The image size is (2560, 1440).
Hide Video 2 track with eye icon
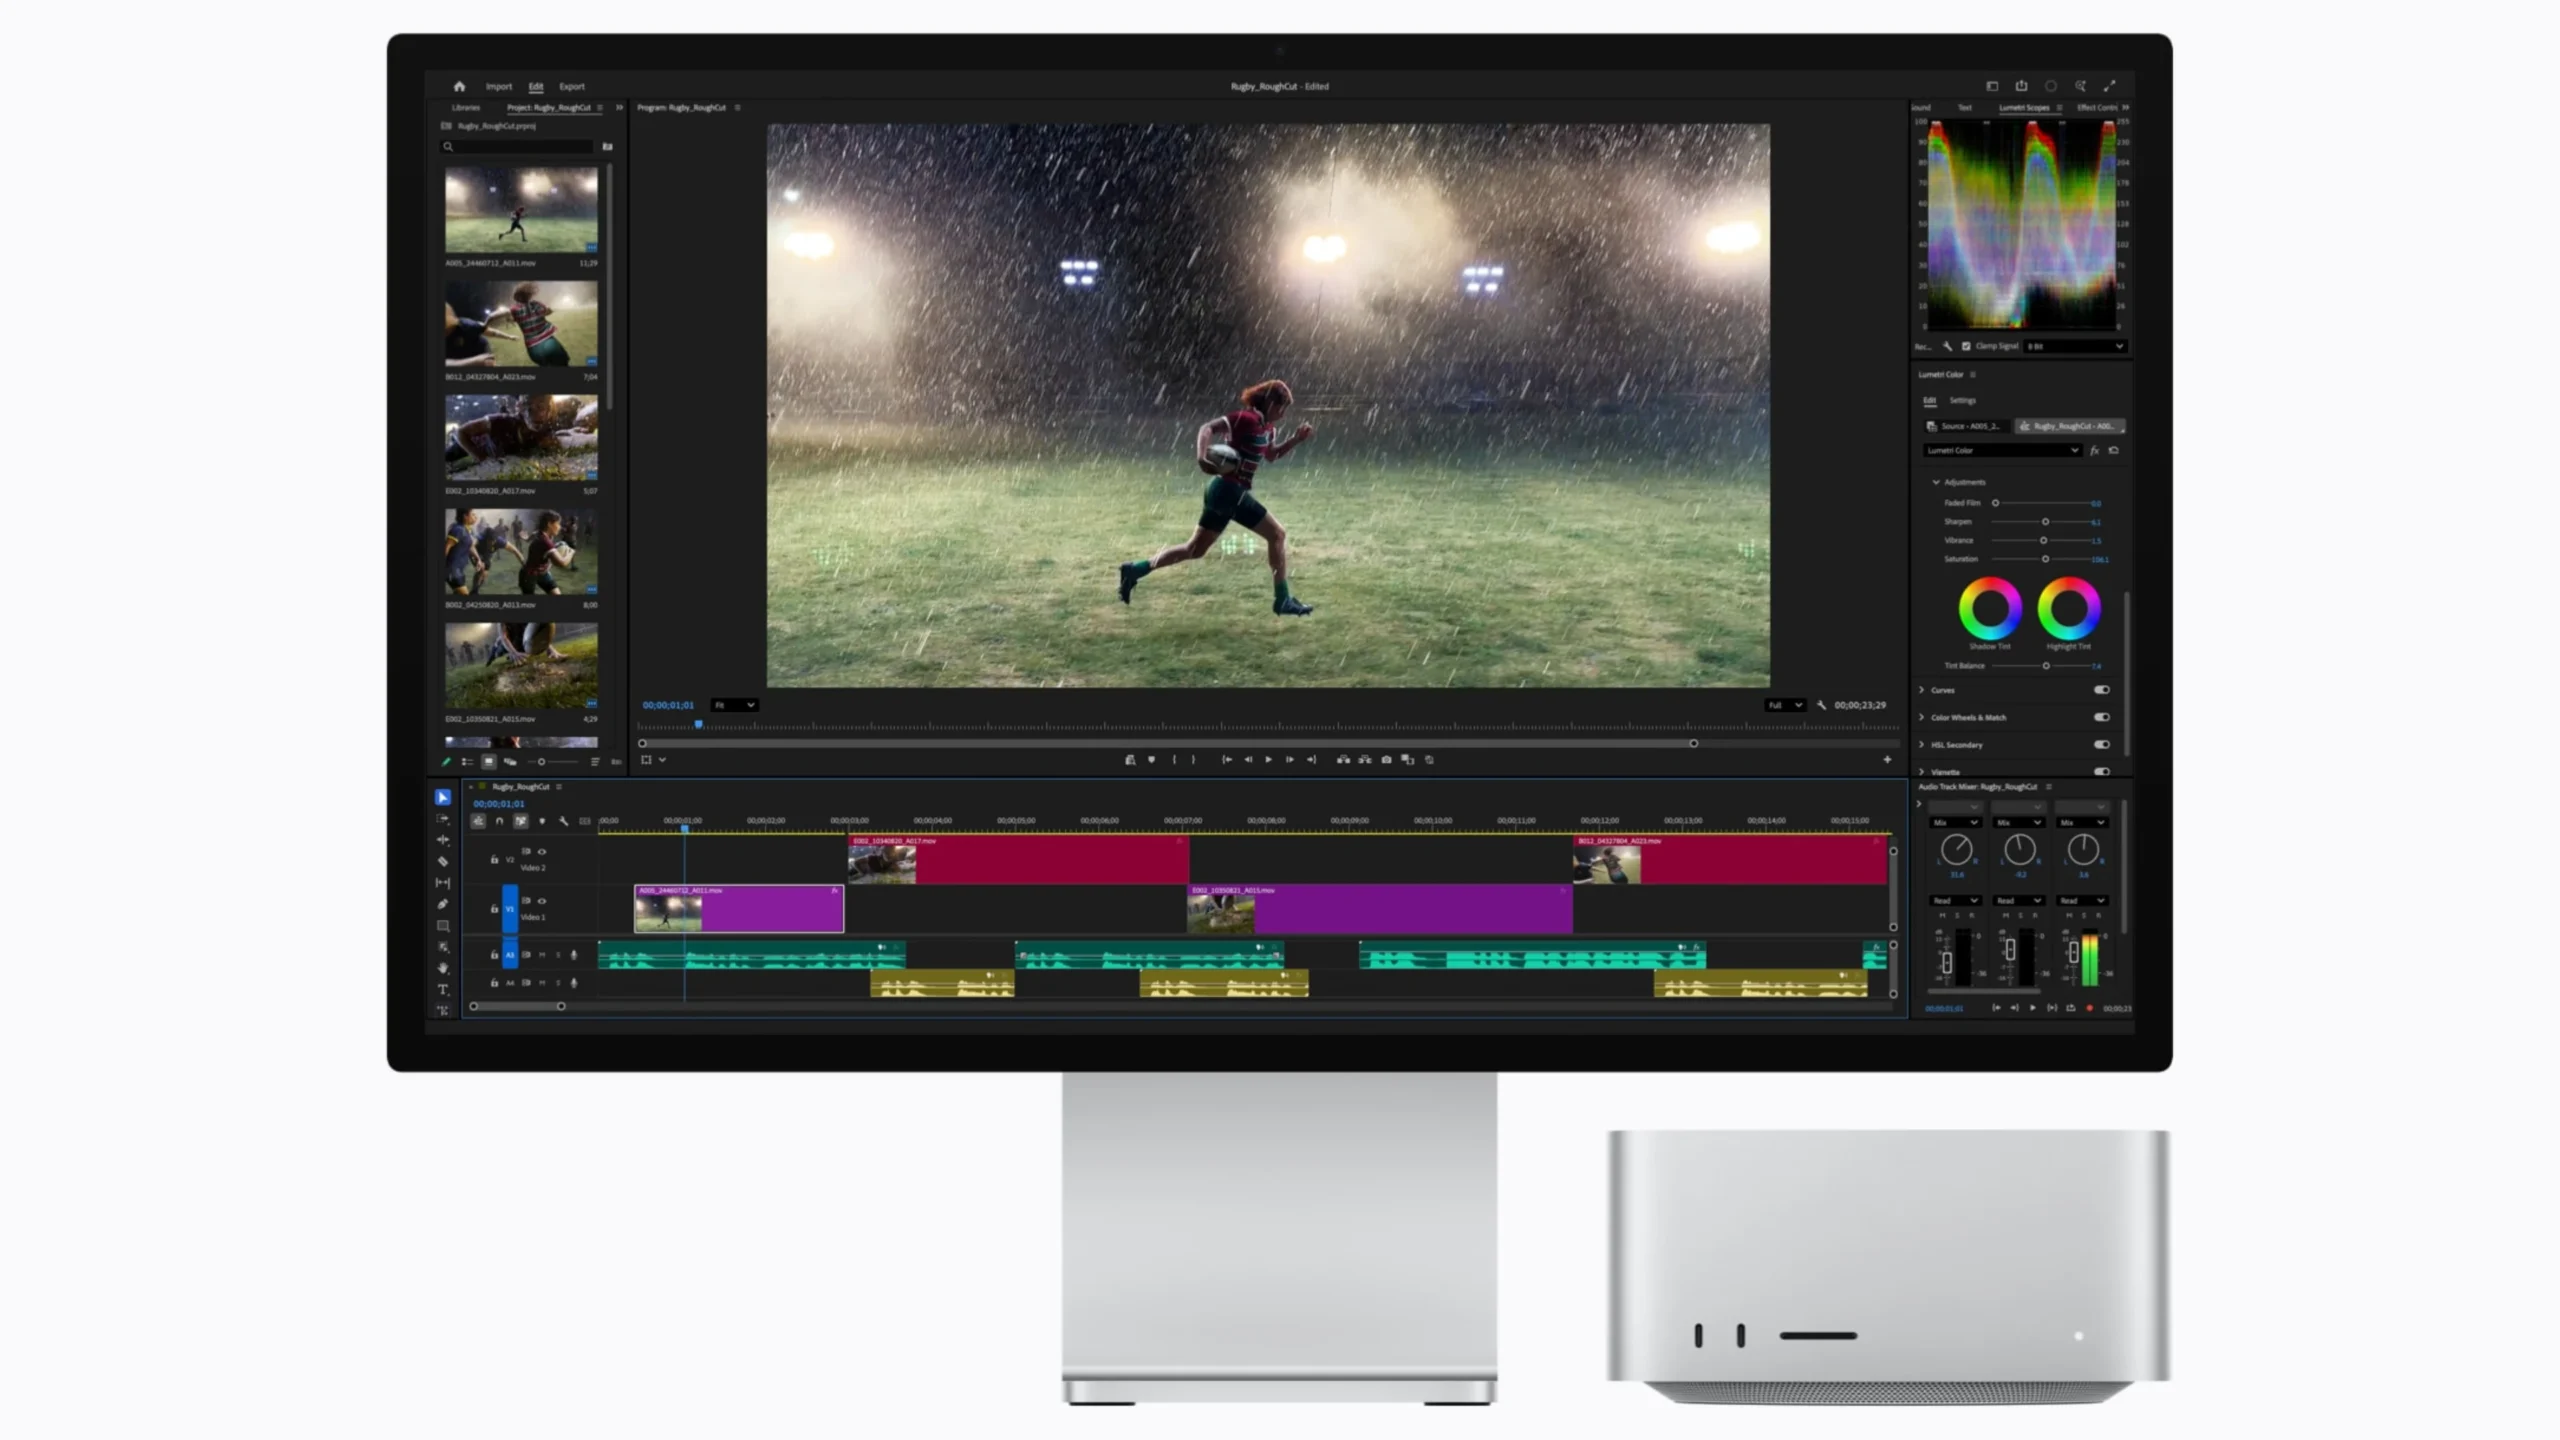(542, 852)
